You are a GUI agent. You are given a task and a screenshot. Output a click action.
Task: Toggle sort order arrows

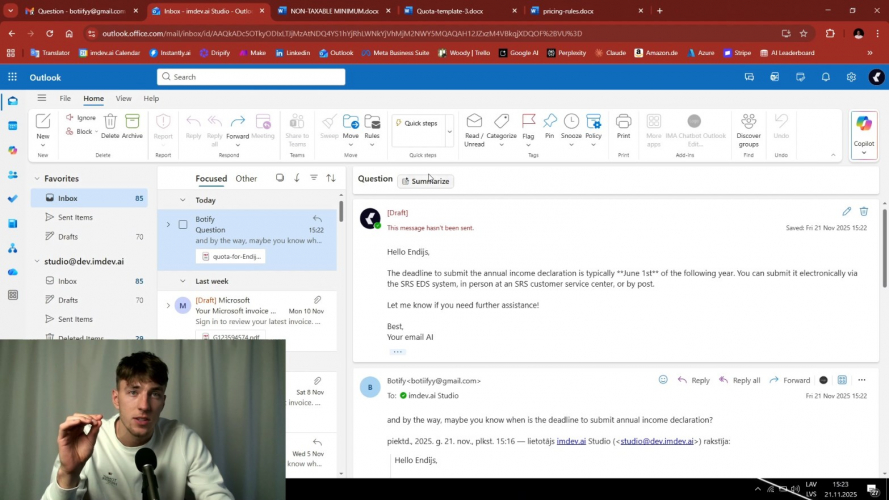pos(331,178)
